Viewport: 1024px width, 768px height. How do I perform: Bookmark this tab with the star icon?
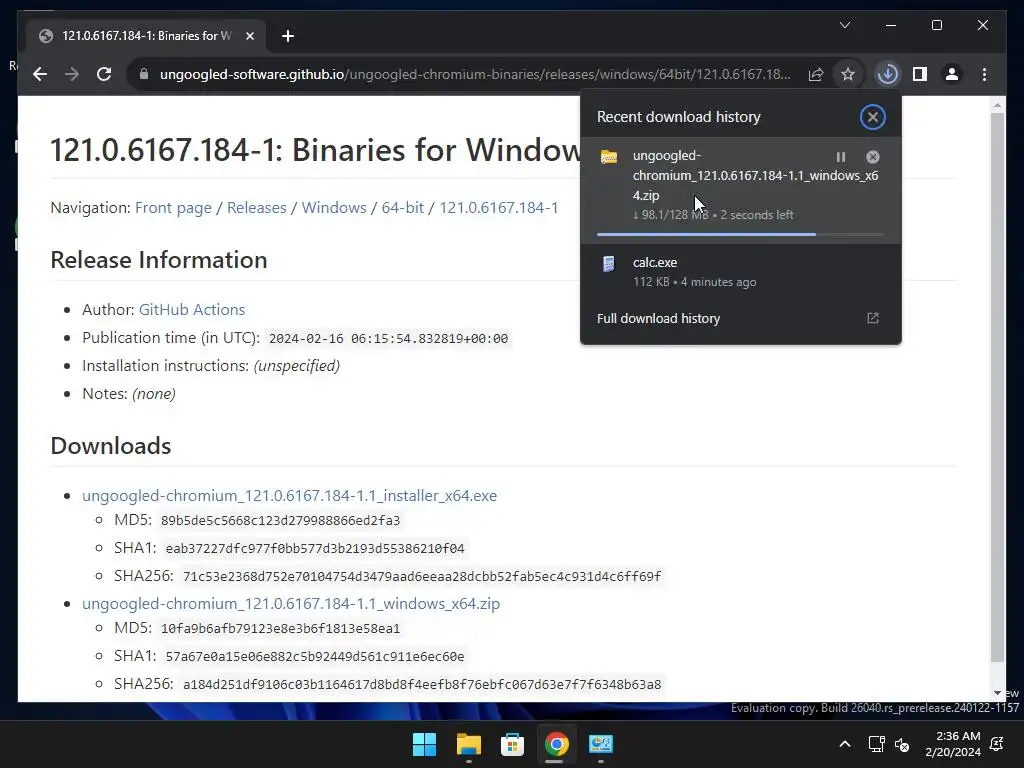coord(848,74)
